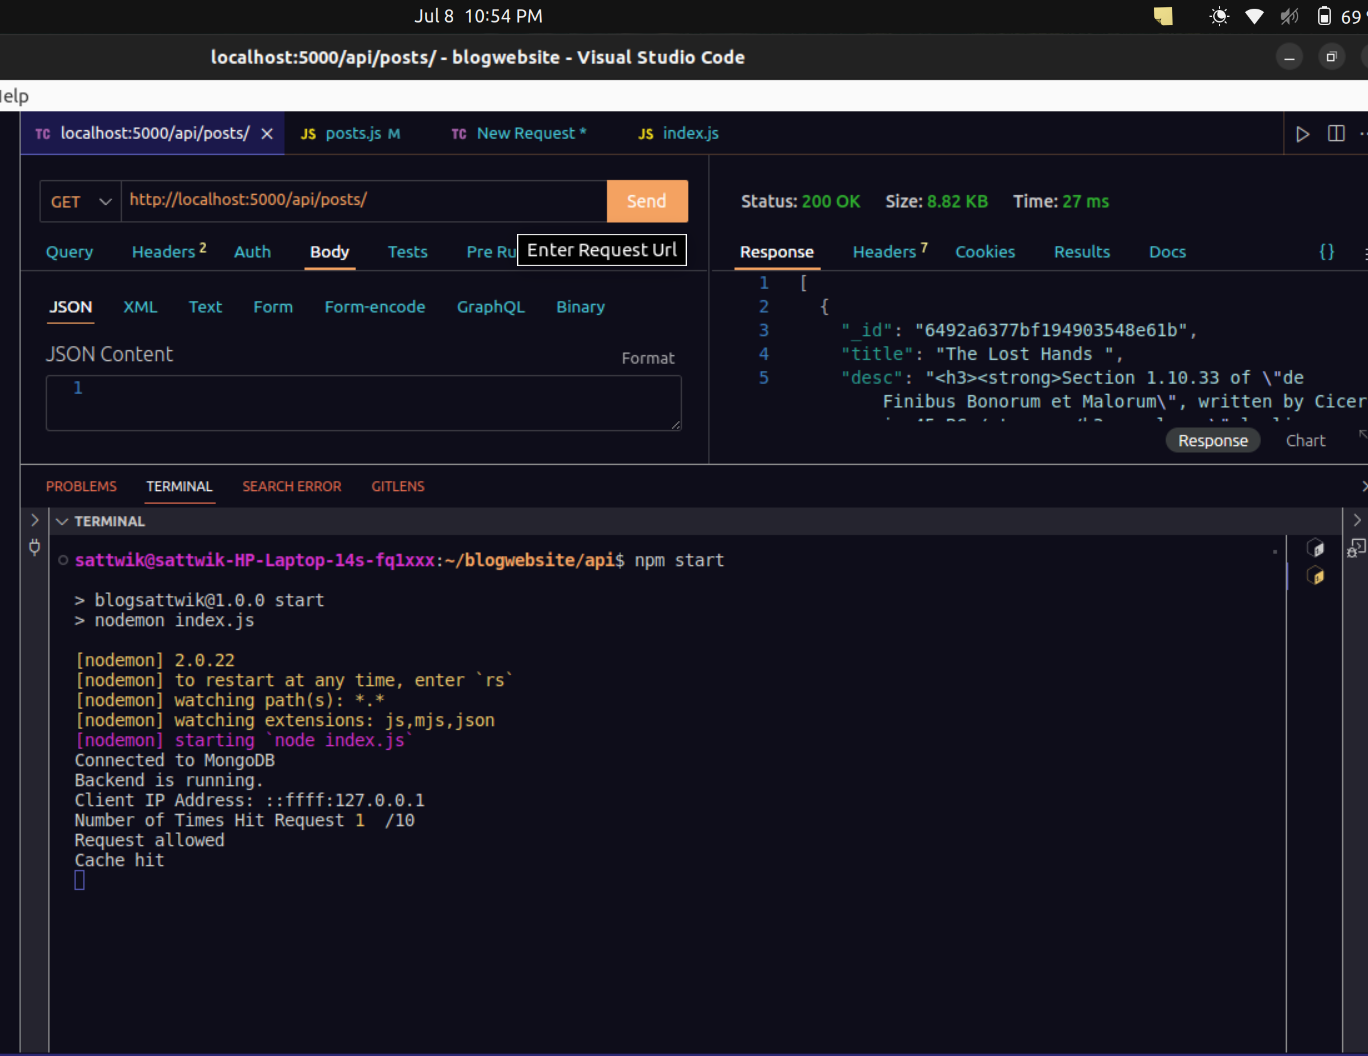Click the TC icon of New Request tab
The height and width of the screenshot is (1056, 1368).
click(x=459, y=134)
